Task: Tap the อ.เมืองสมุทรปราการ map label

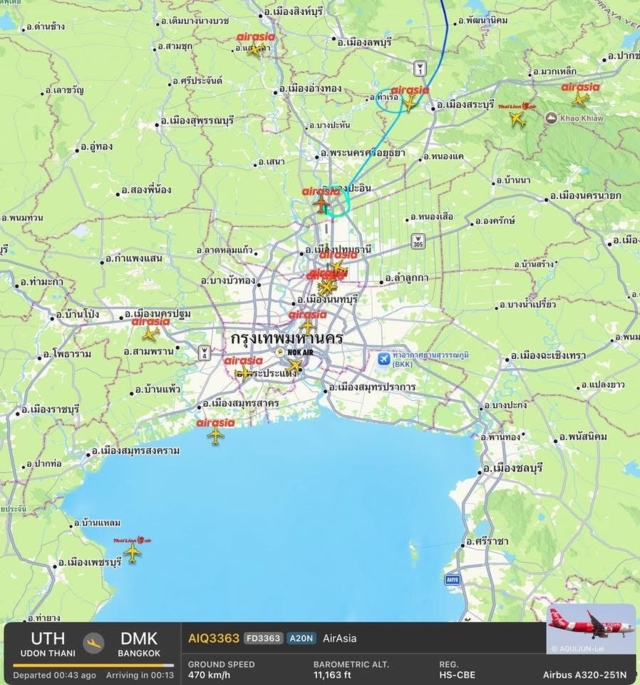Action: coord(372,387)
